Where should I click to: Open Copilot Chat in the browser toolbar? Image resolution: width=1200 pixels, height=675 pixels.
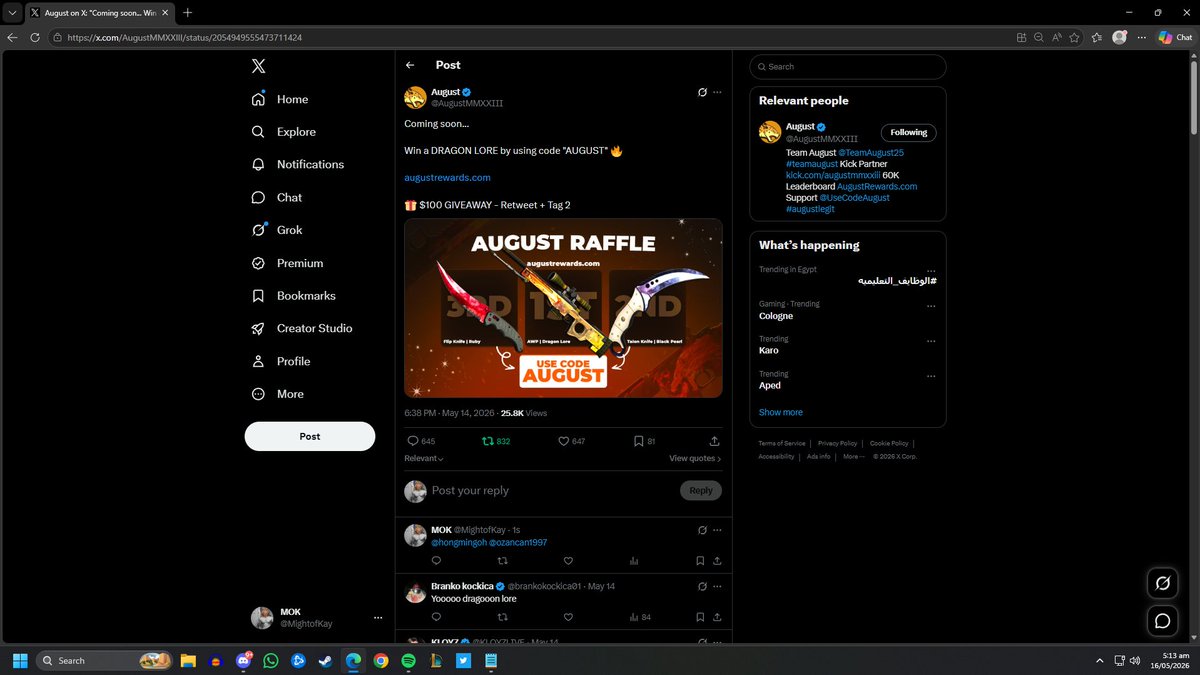(x=1175, y=37)
